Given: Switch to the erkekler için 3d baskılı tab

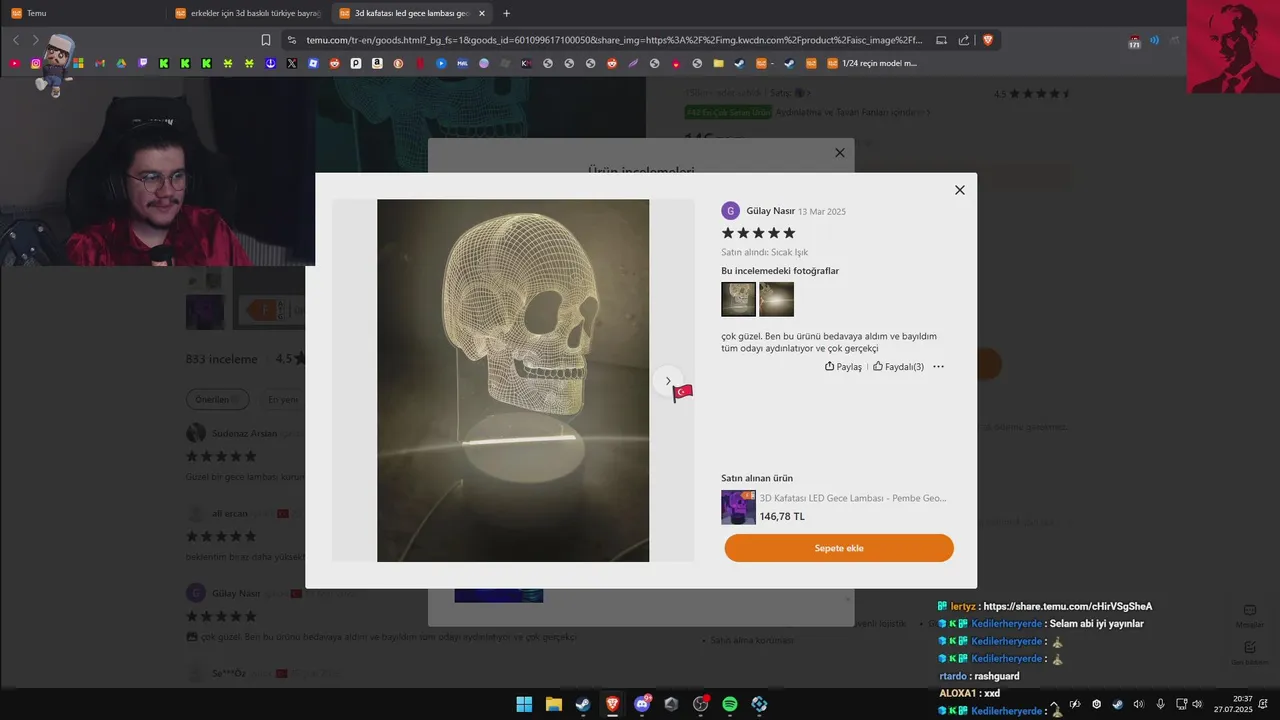Looking at the screenshot, I should click(x=248, y=13).
